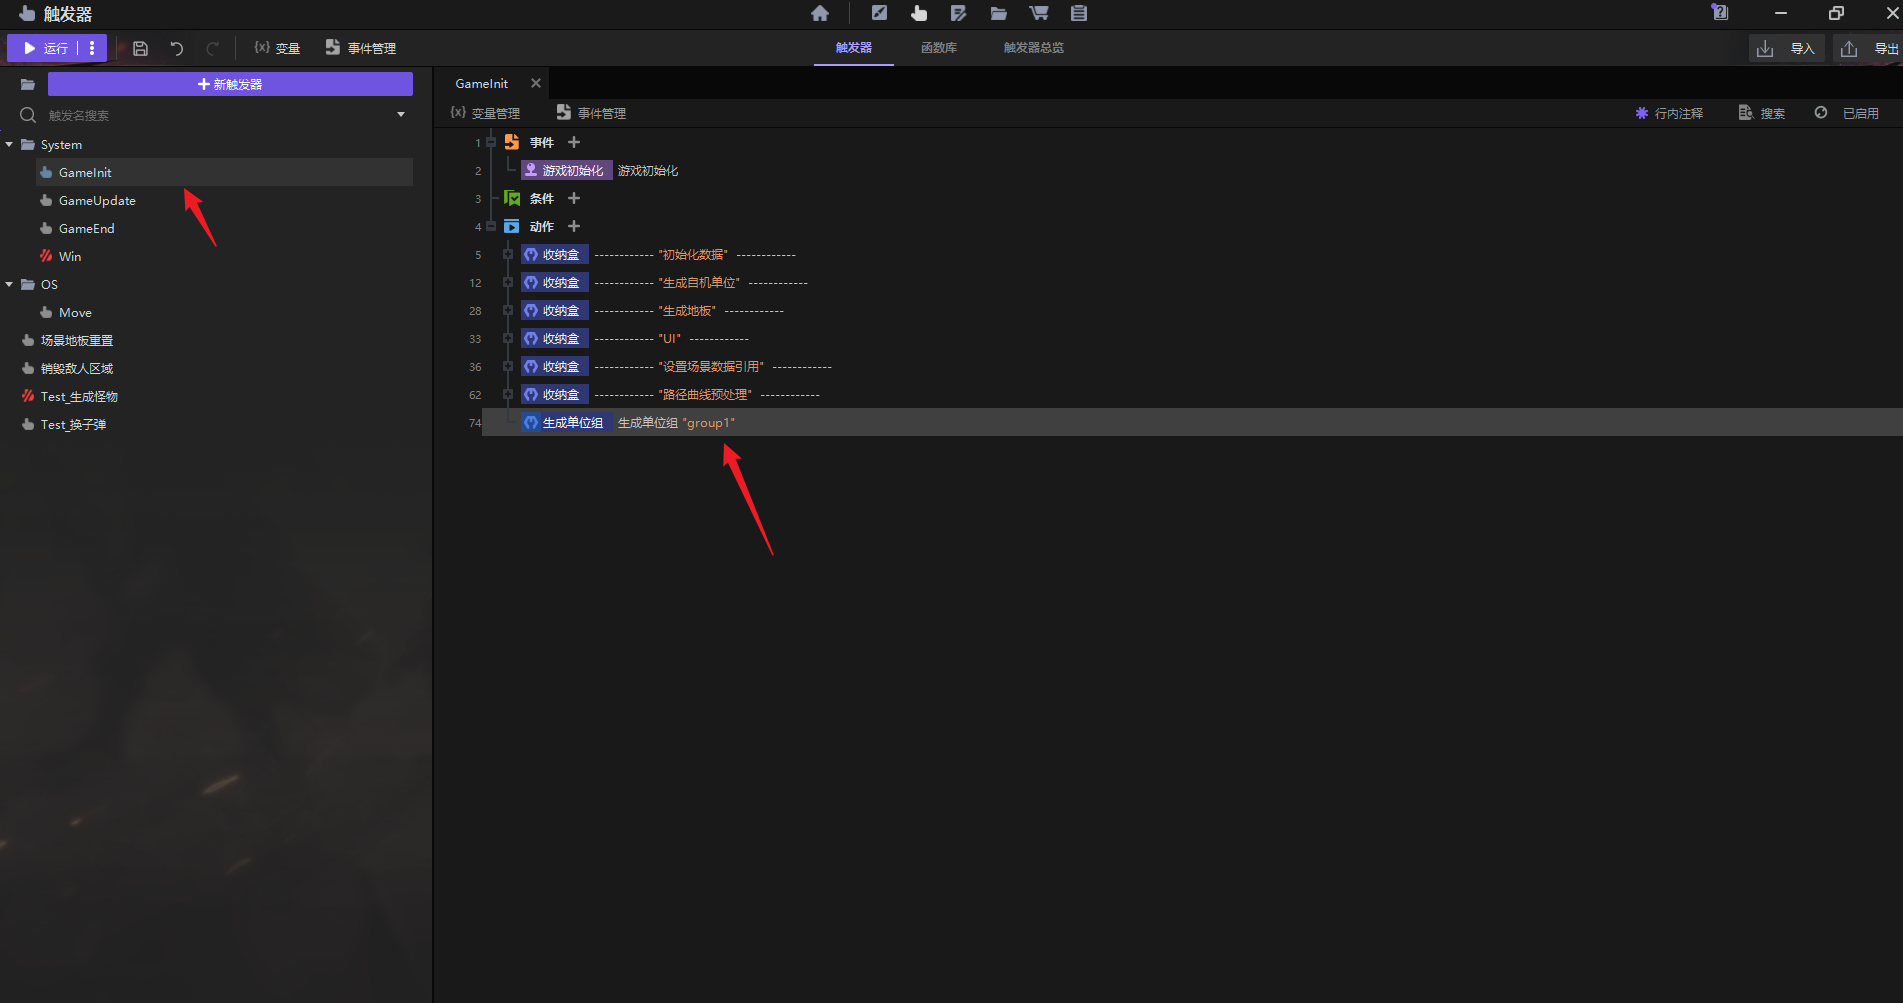
Task: Click the trigger name search field
Action: click(215, 115)
